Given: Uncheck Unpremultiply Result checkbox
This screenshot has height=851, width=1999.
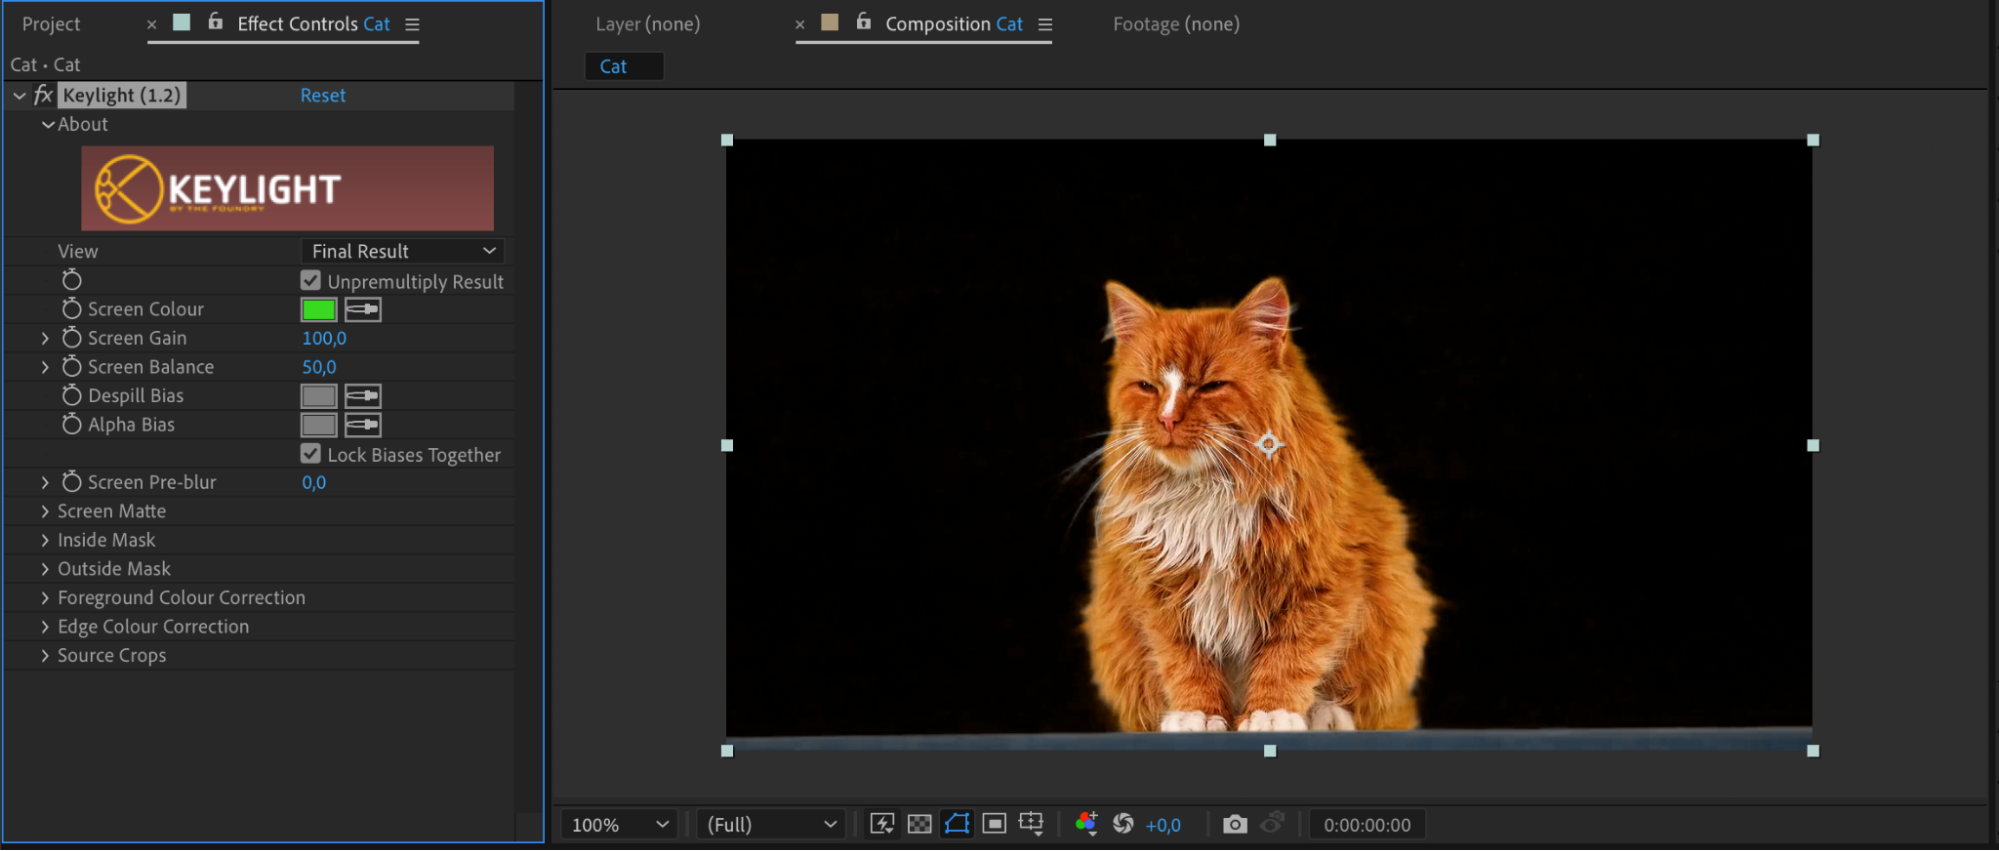Looking at the screenshot, I should [x=311, y=281].
